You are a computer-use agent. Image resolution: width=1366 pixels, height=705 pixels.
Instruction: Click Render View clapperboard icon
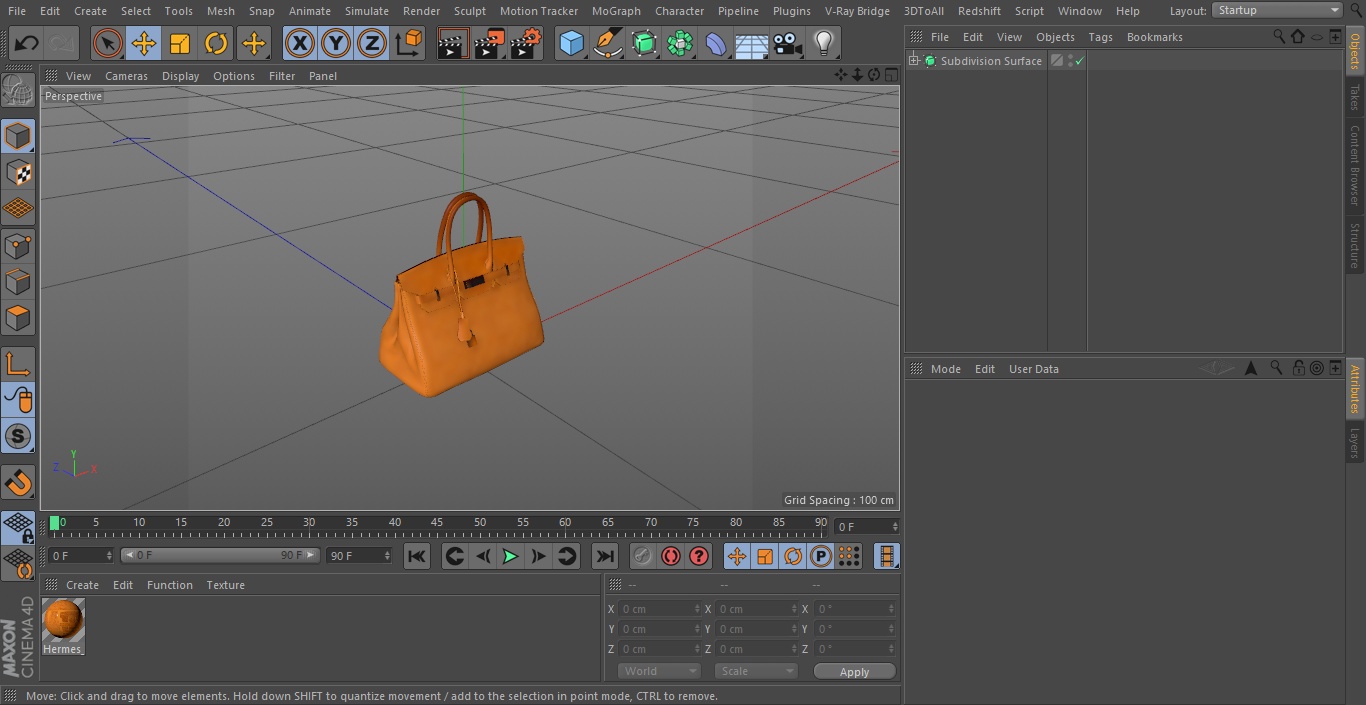click(453, 43)
